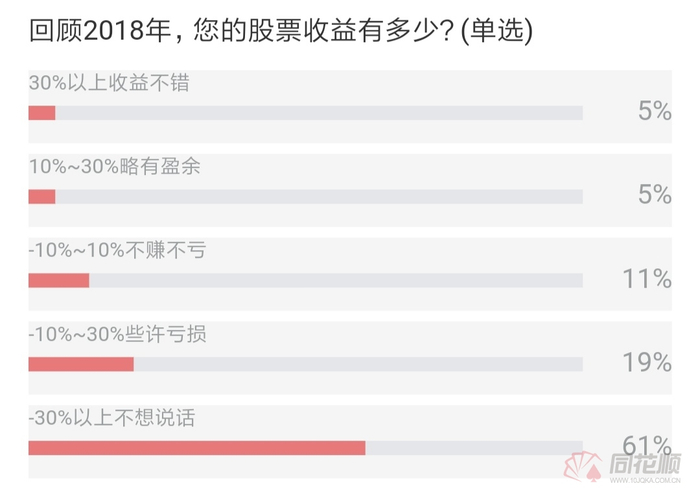This screenshot has height=501, width=700.
Task: Click the 61% result value
Action: coord(647,445)
